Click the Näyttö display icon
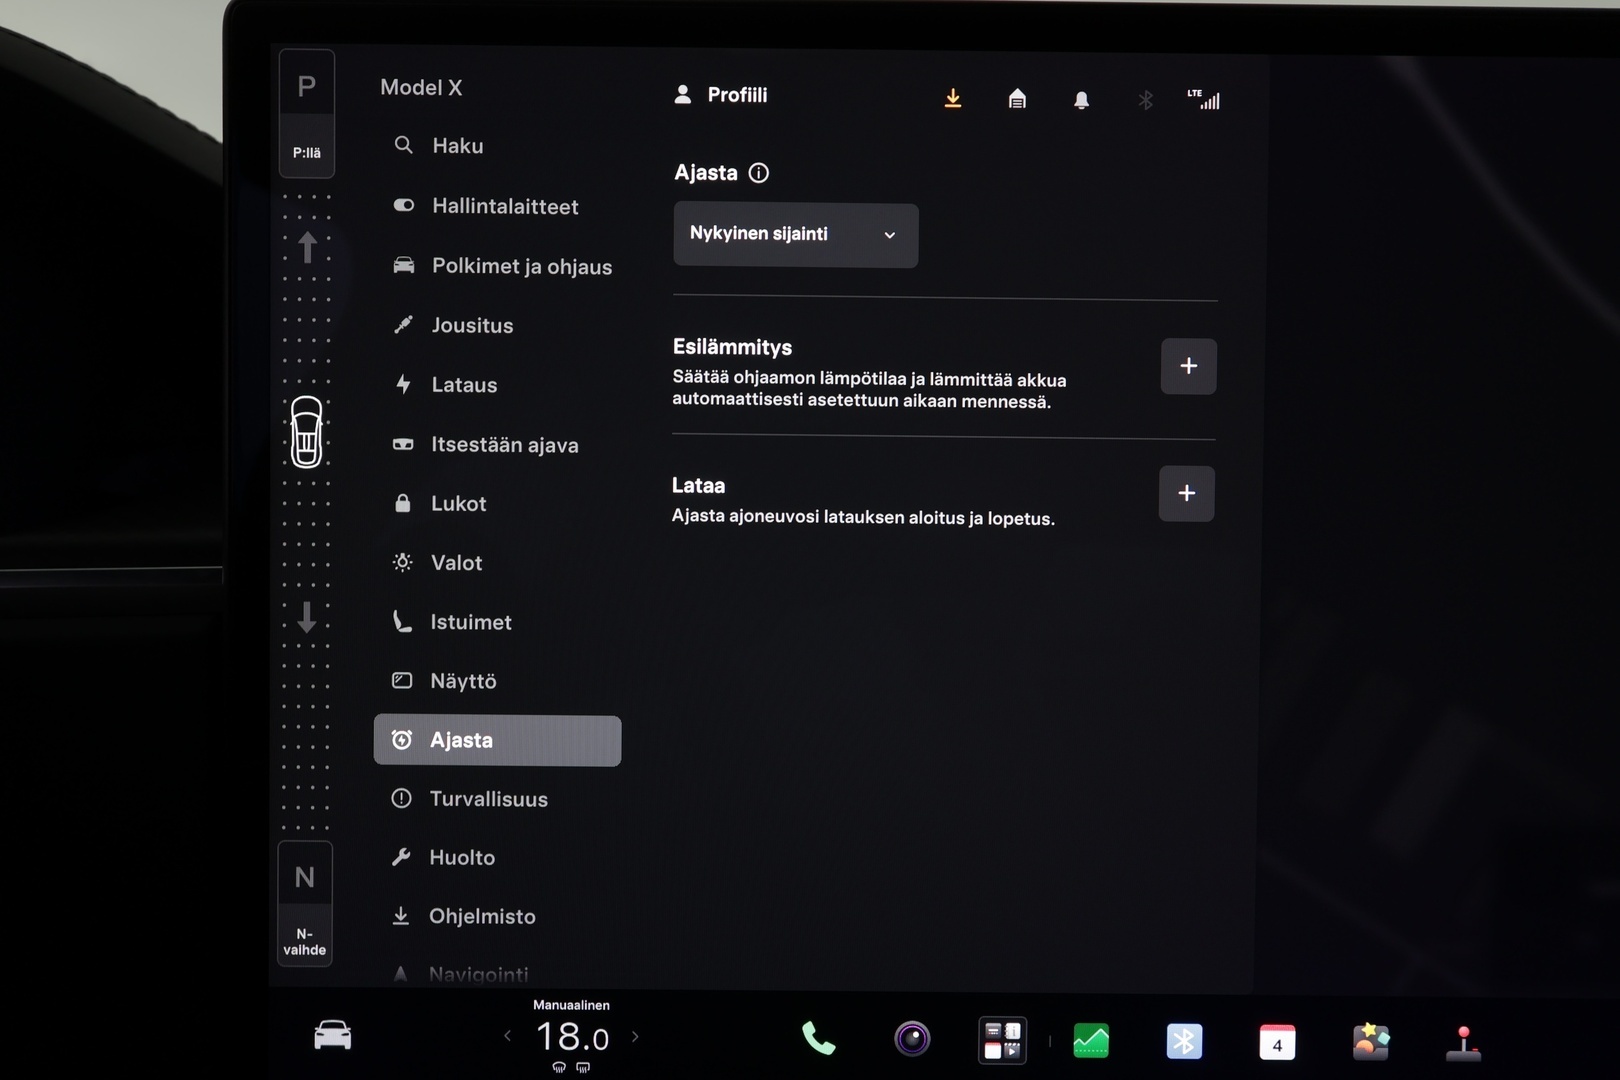This screenshot has height=1080, width=1620. 402,680
